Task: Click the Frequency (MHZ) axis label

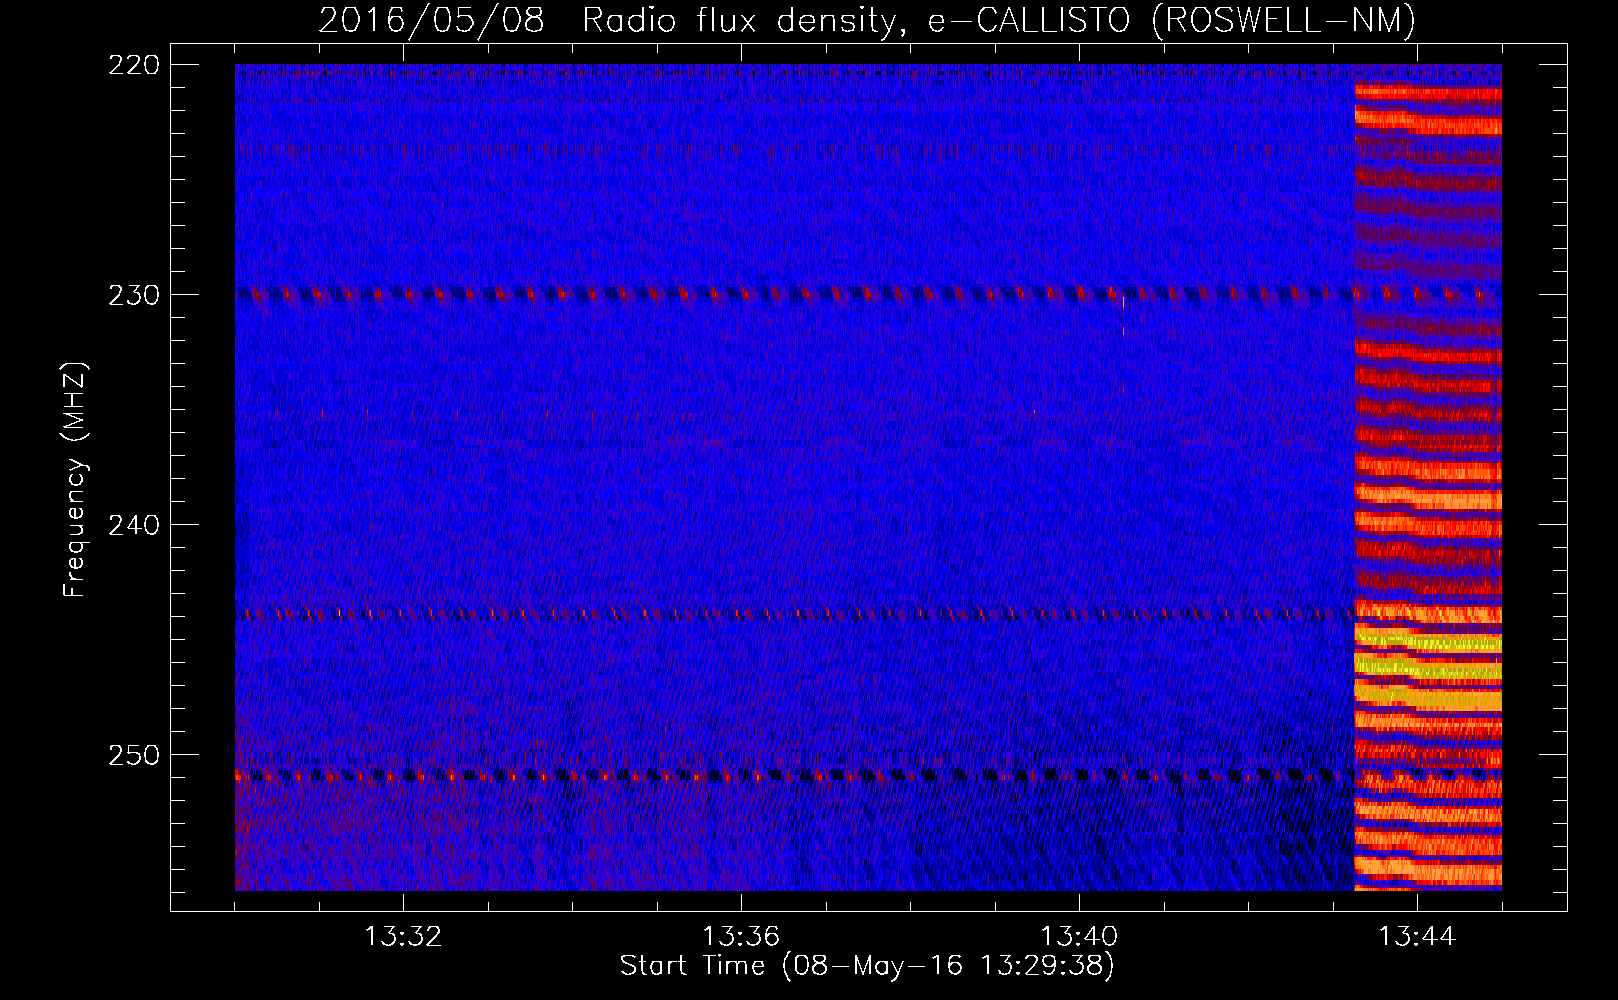Action: pyautogui.click(x=75, y=480)
